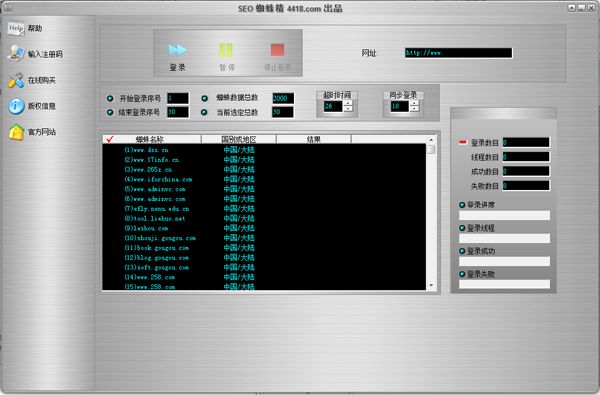This screenshot has height=395, width=600.
Task: Click the spider list scrollbar thumb
Action: point(431,149)
